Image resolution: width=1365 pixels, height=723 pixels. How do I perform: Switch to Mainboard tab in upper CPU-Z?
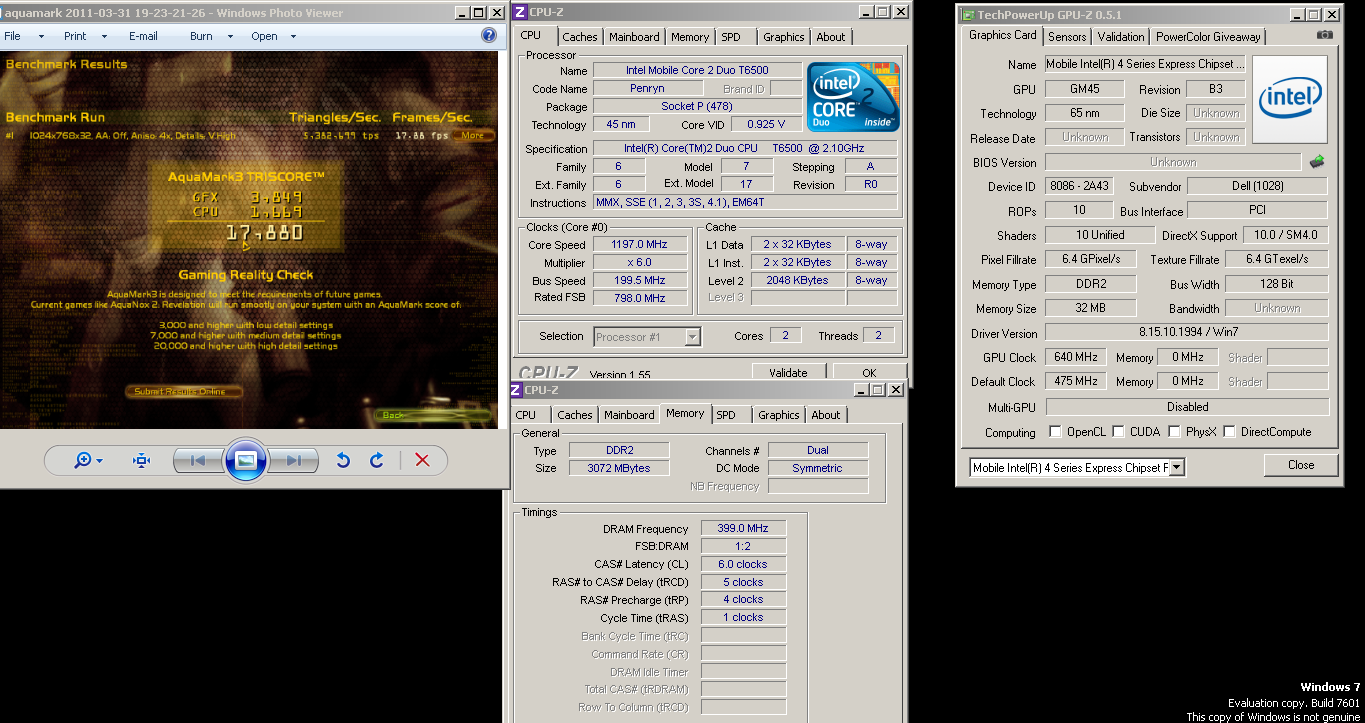point(634,37)
